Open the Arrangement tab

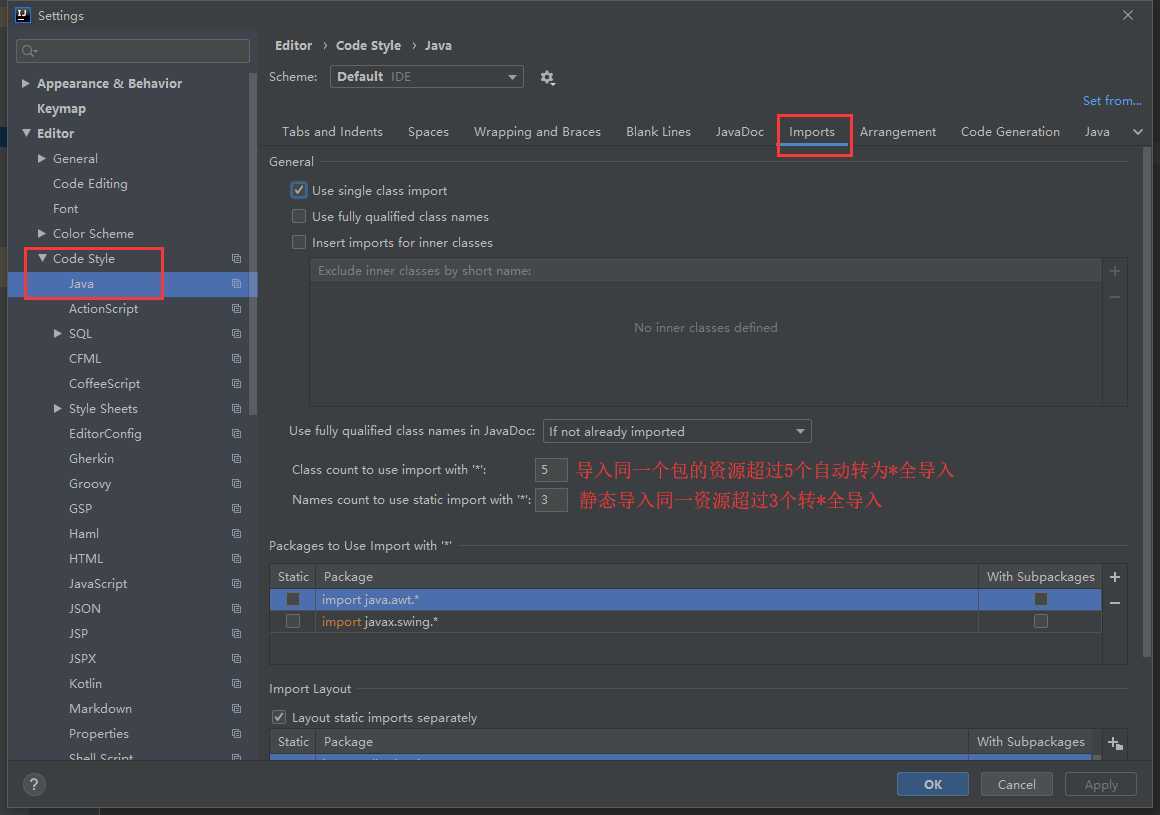pyautogui.click(x=897, y=132)
